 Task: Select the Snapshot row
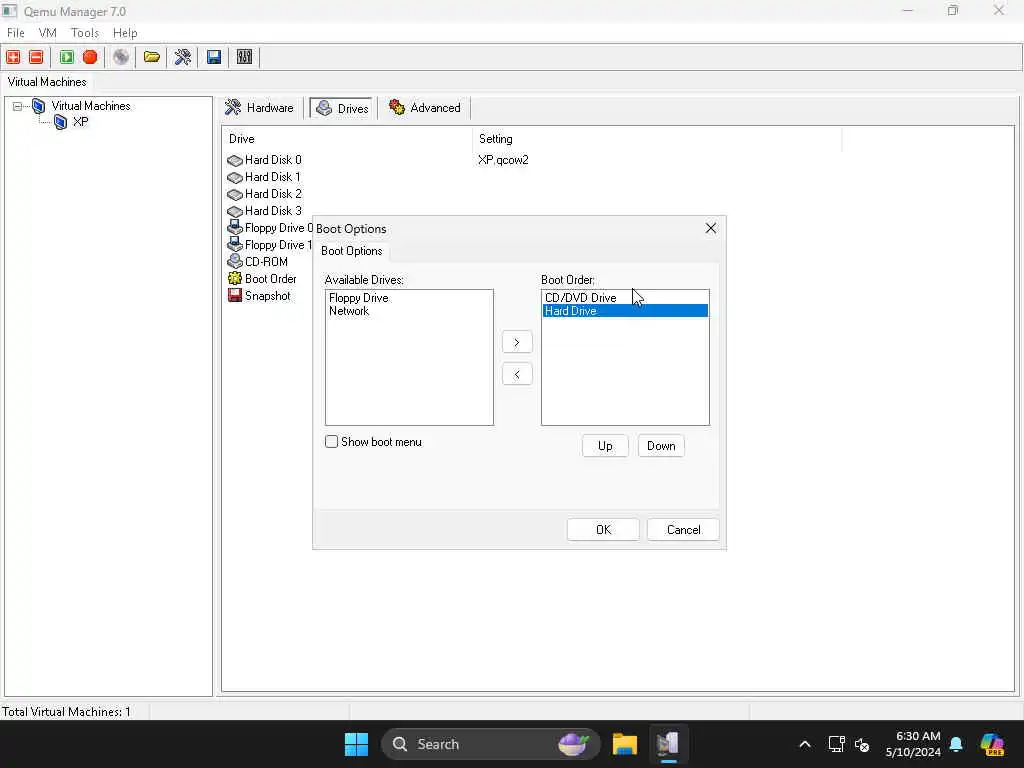[x=259, y=295]
